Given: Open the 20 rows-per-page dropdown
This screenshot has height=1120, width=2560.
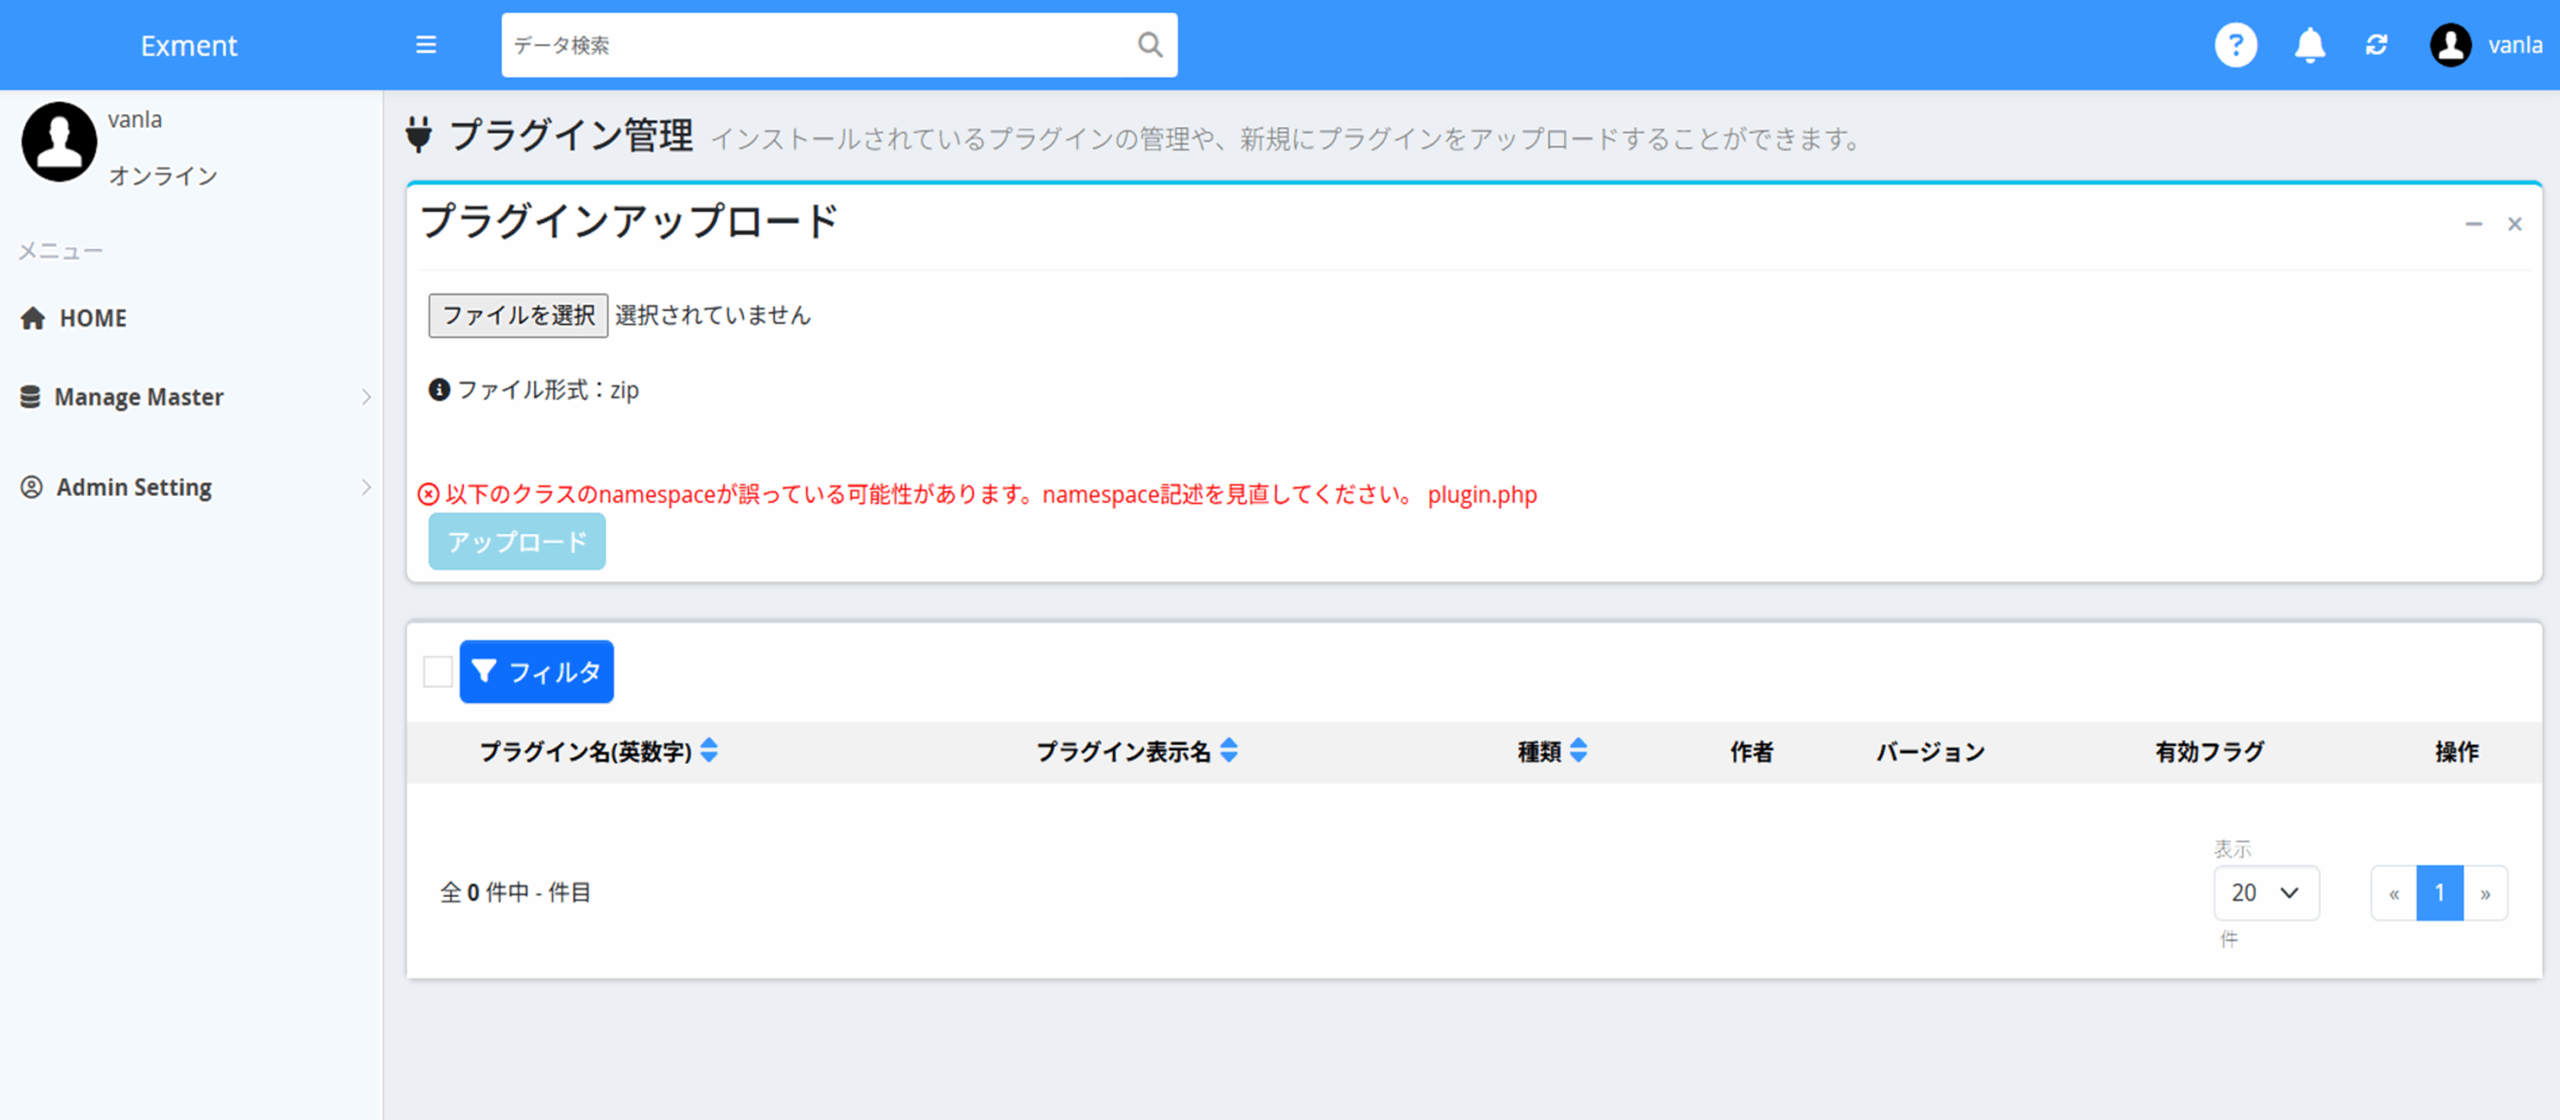Looking at the screenshot, I should [x=2266, y=893].
